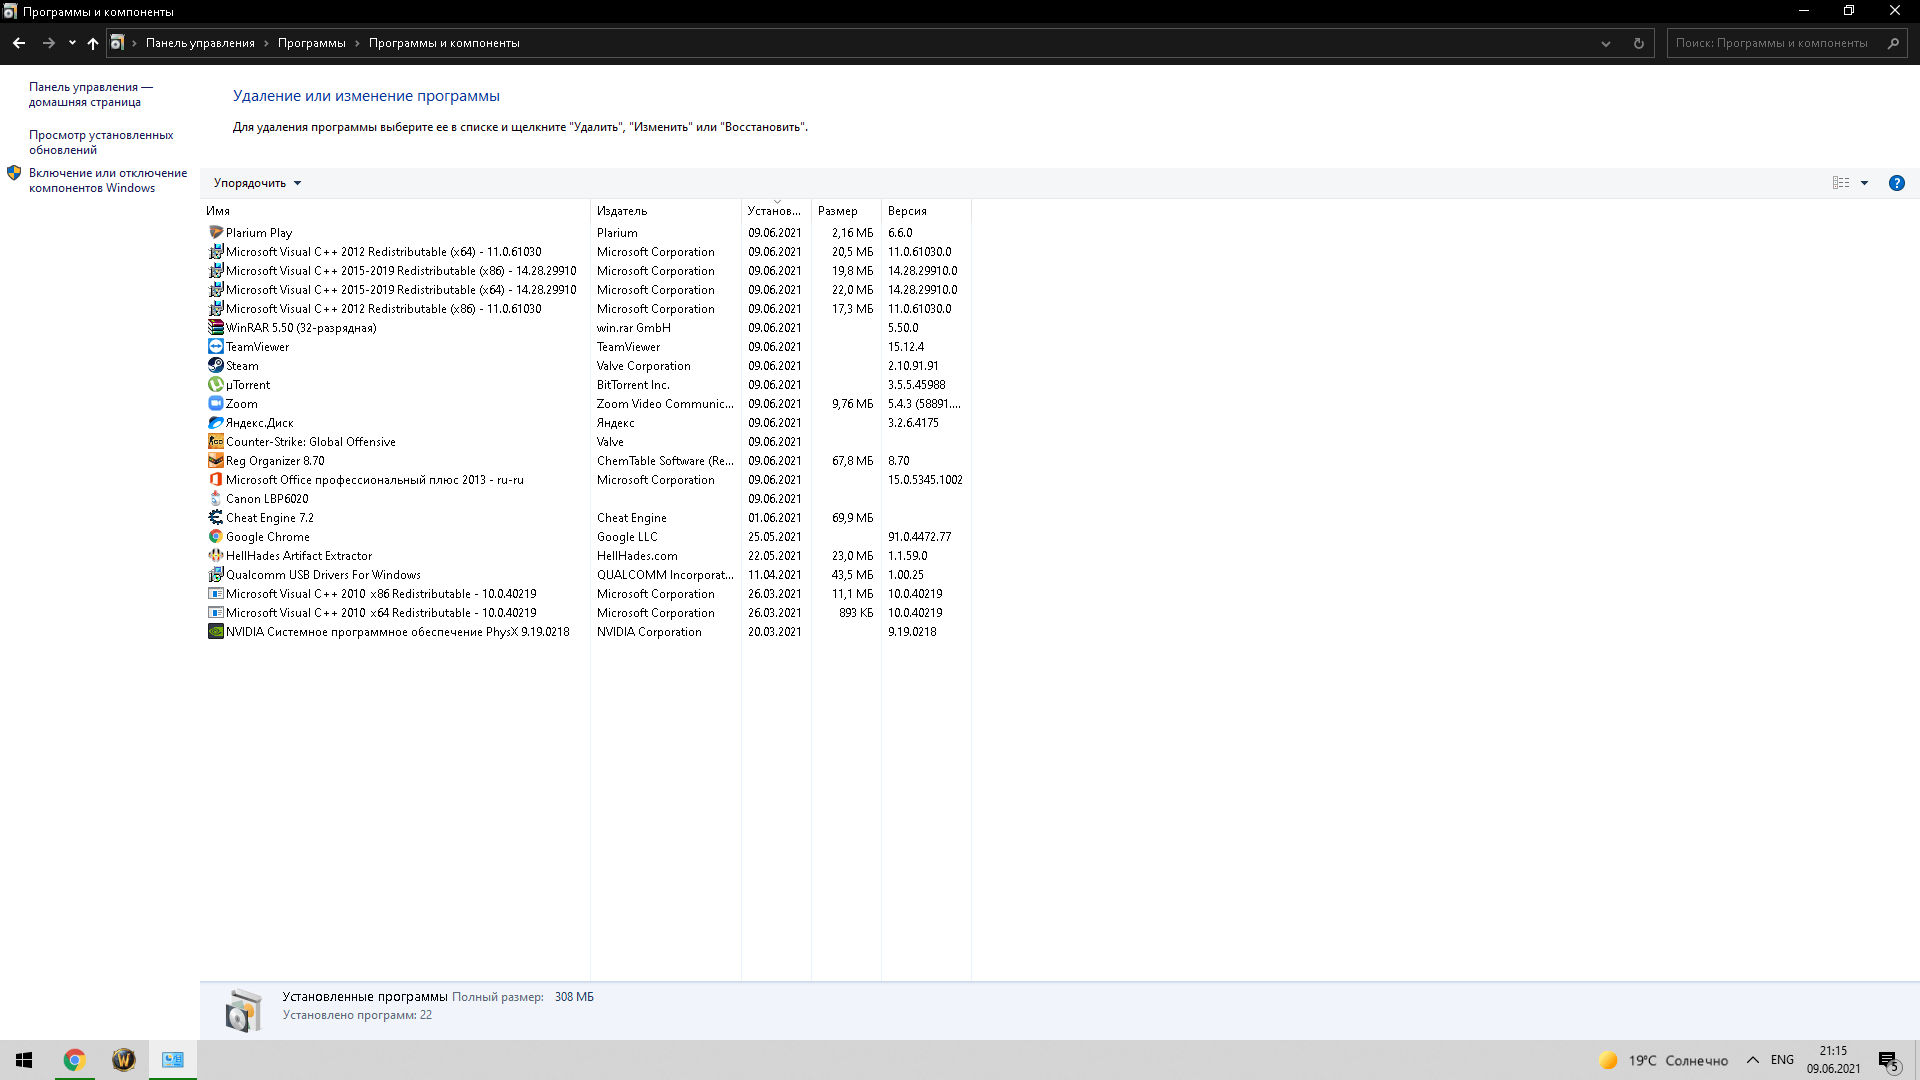Click version cell 91.0.4472.77
The height and width of the screenshot is (1080, 1920).
[919, 537]
